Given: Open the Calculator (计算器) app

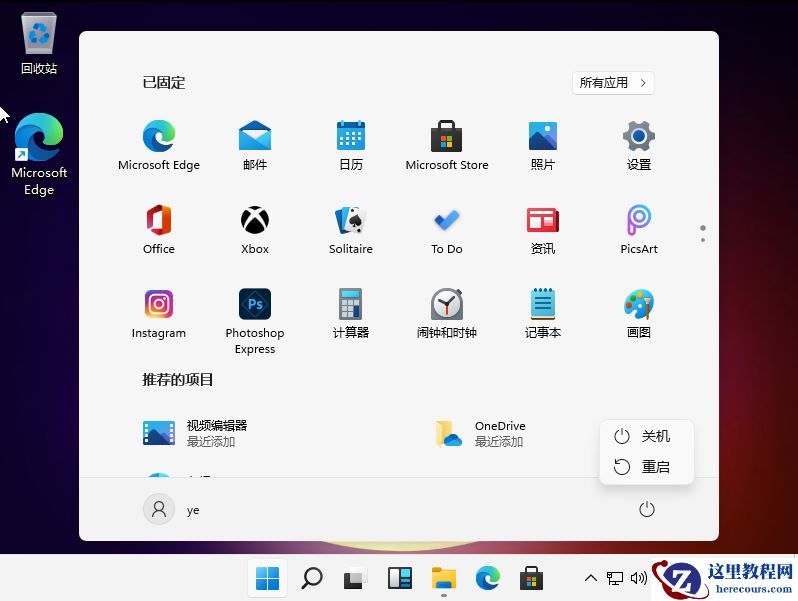Looking at the screenshot, I should pyautogui.click(x=351, y=313).
